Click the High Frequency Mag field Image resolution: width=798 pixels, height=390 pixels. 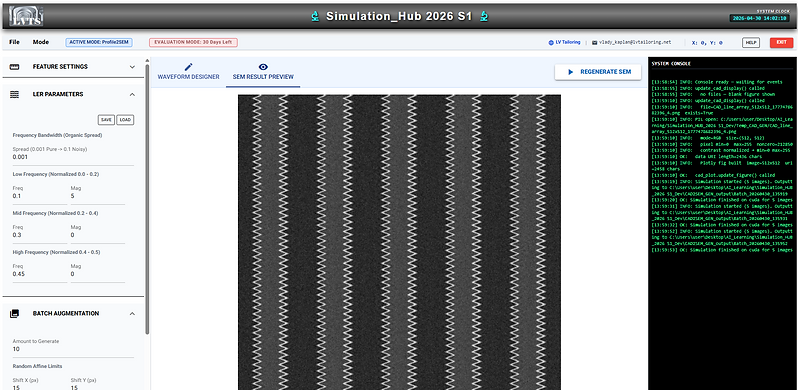coord(98,274)
